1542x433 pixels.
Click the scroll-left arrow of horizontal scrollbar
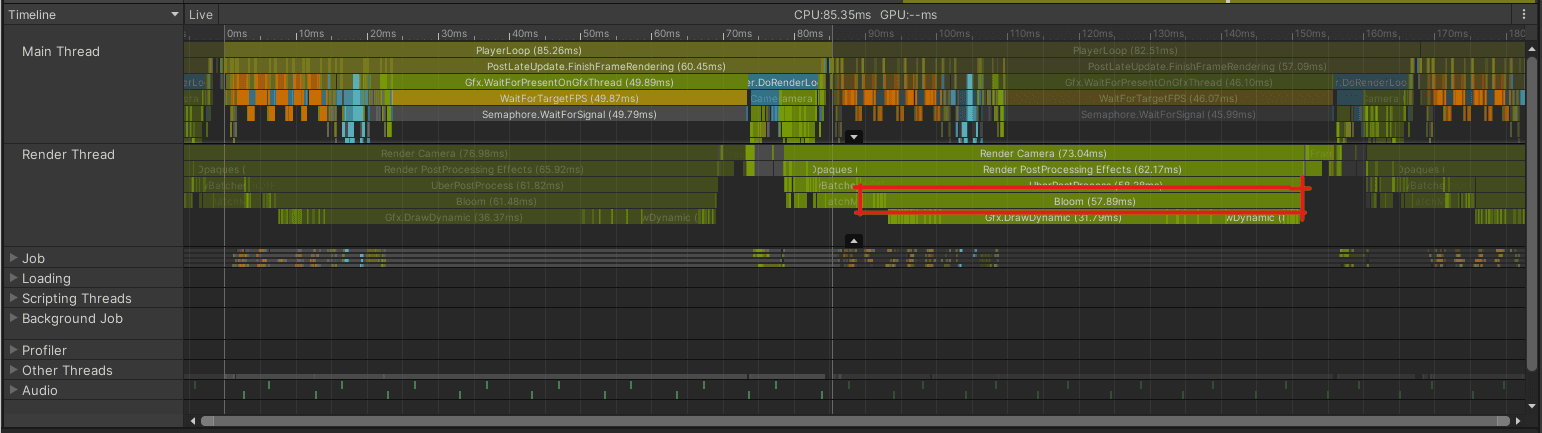coord(192,421)
